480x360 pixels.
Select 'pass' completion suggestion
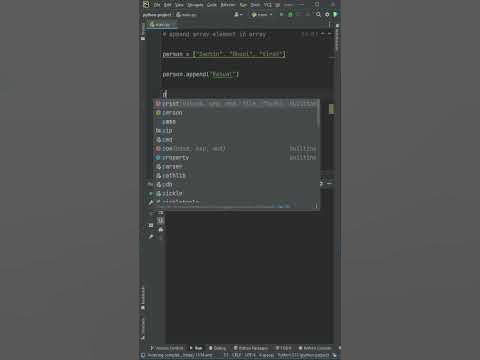click(x=236, y=122)
